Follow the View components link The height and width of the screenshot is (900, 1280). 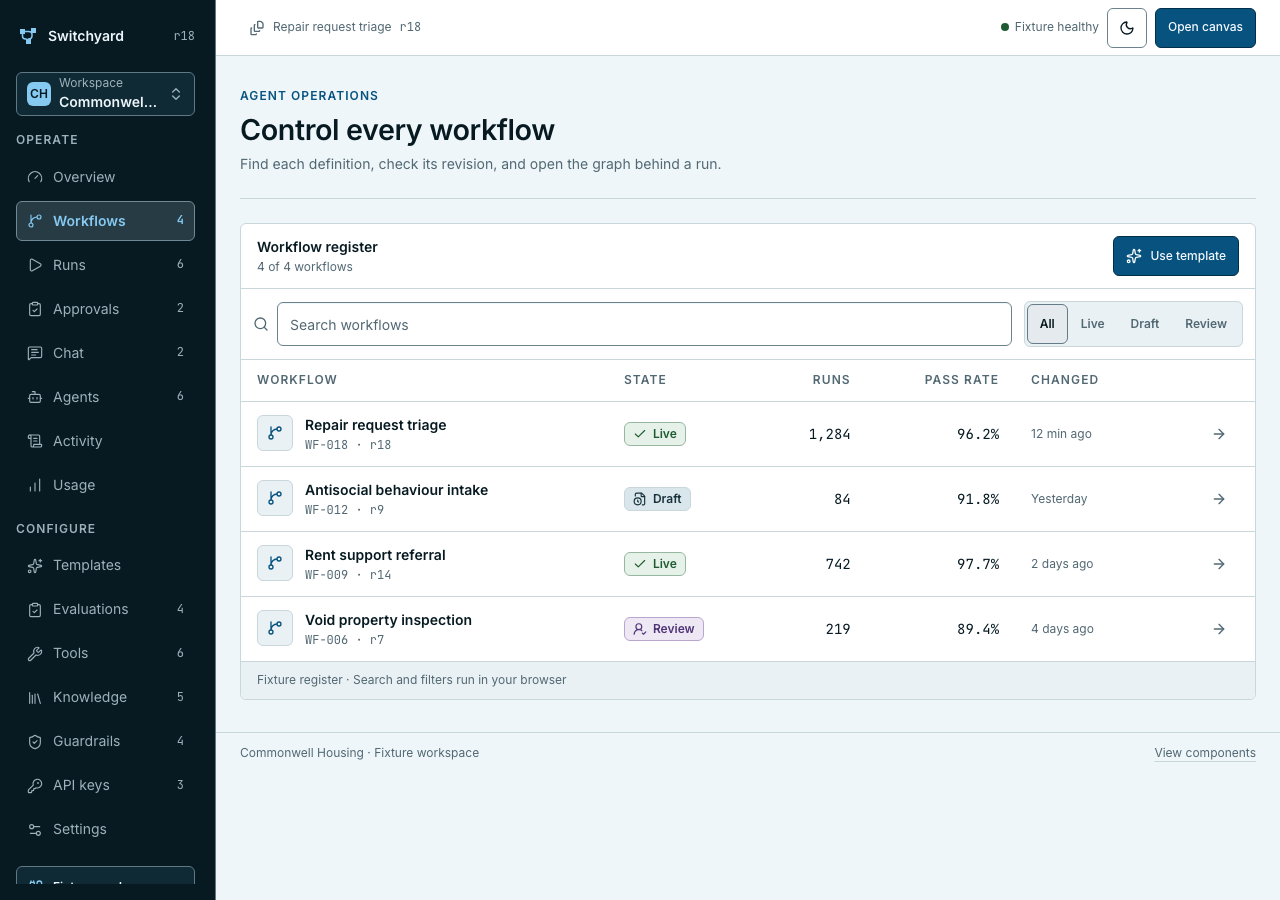point(1205,753)
